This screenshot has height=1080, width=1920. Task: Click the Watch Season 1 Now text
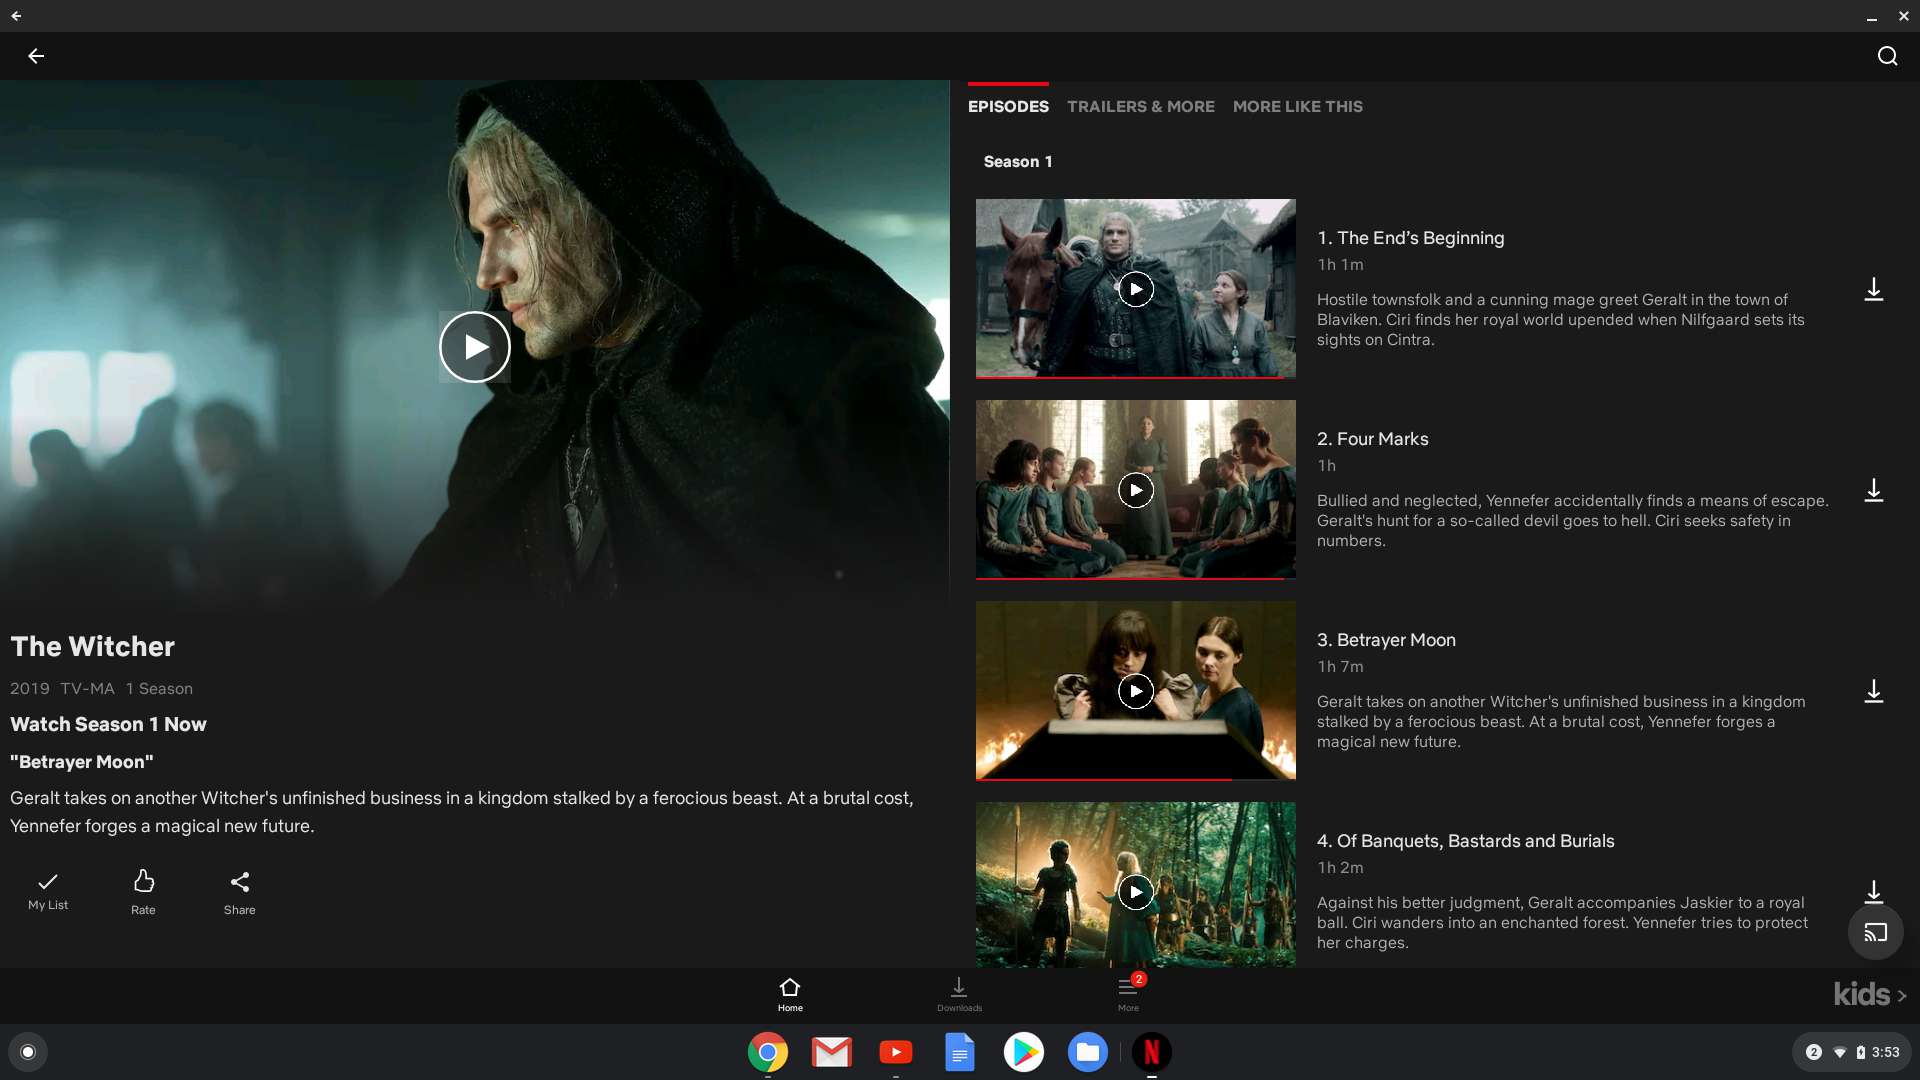pos(108,724)
